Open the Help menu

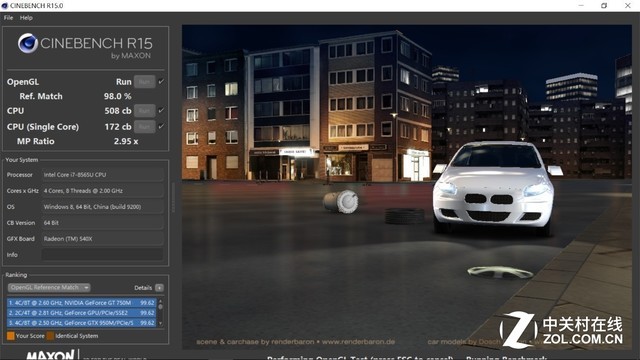tap(26, 18)
